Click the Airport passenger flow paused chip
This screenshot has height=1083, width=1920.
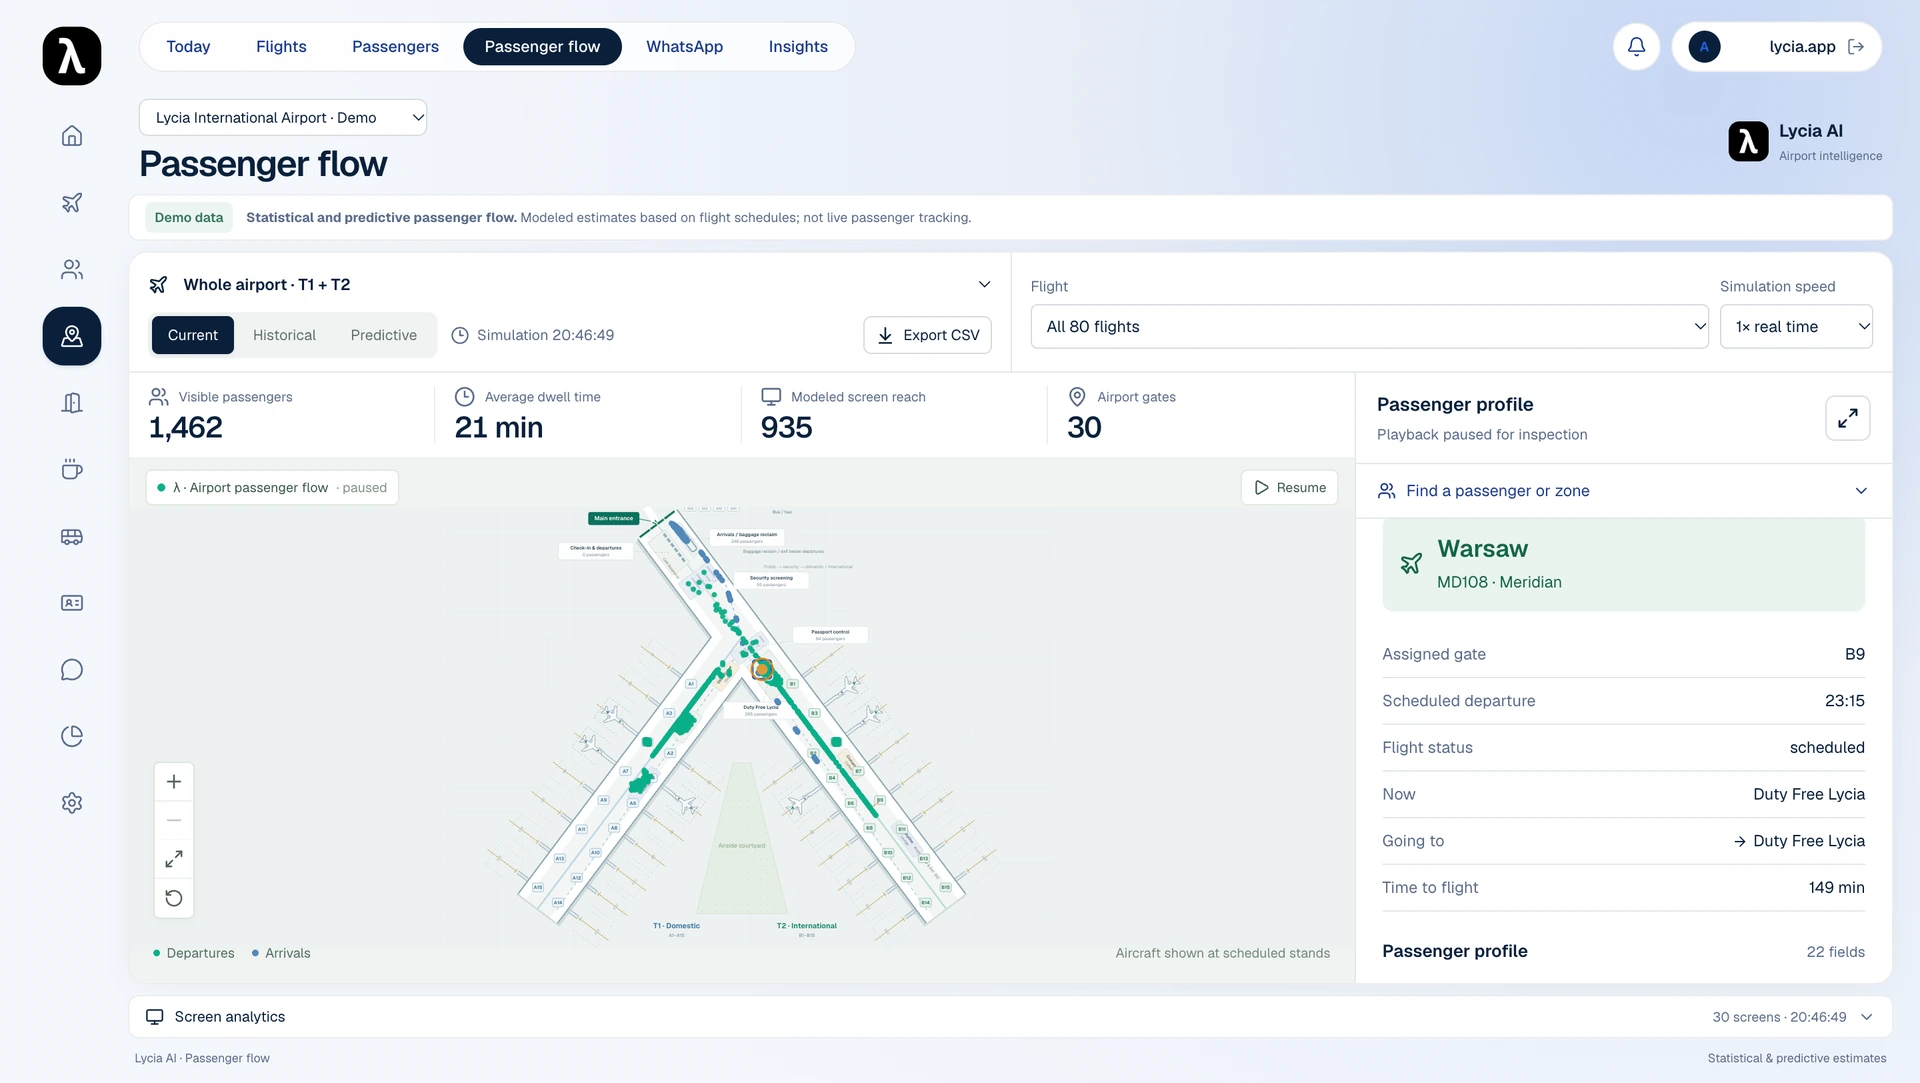tap(272, 488)
